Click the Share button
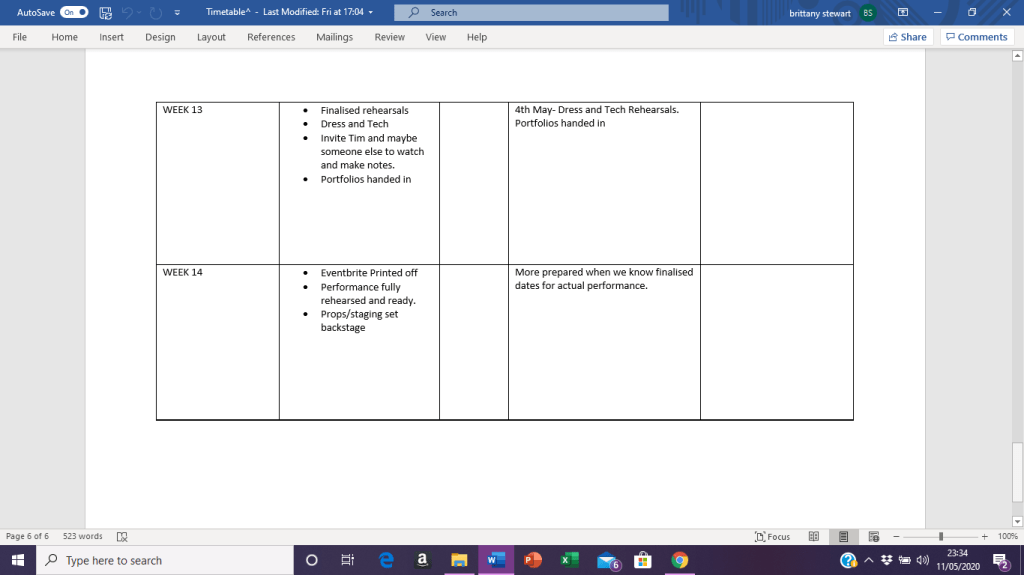This screenshot has height=575, width=1024. coord(908,37)
